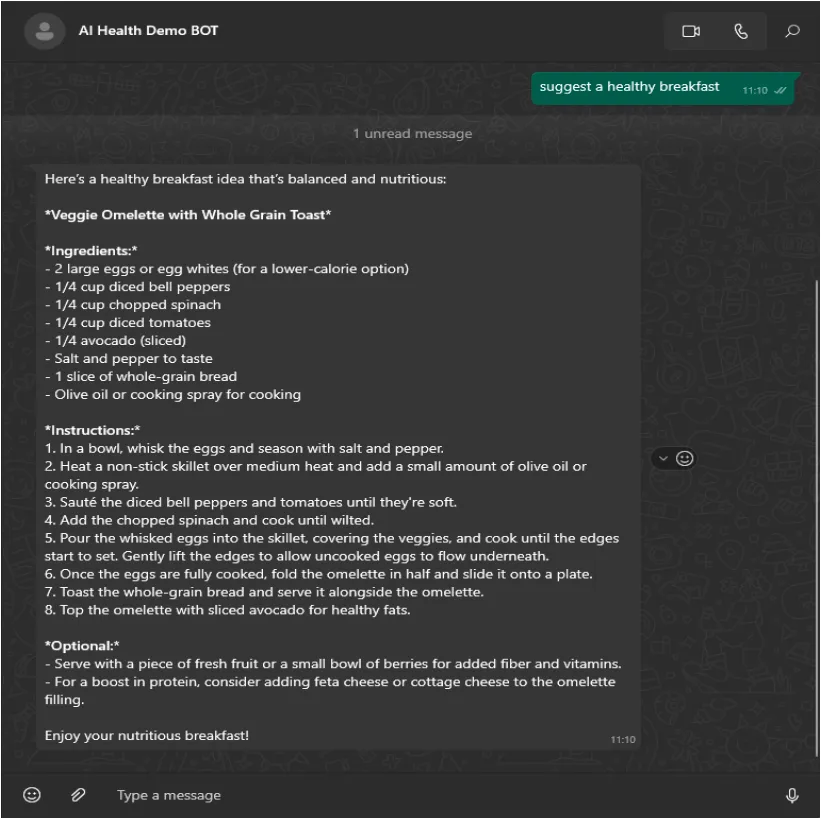Click the 'Enjoy your nutritious breakfast!' line

(147, 735)
